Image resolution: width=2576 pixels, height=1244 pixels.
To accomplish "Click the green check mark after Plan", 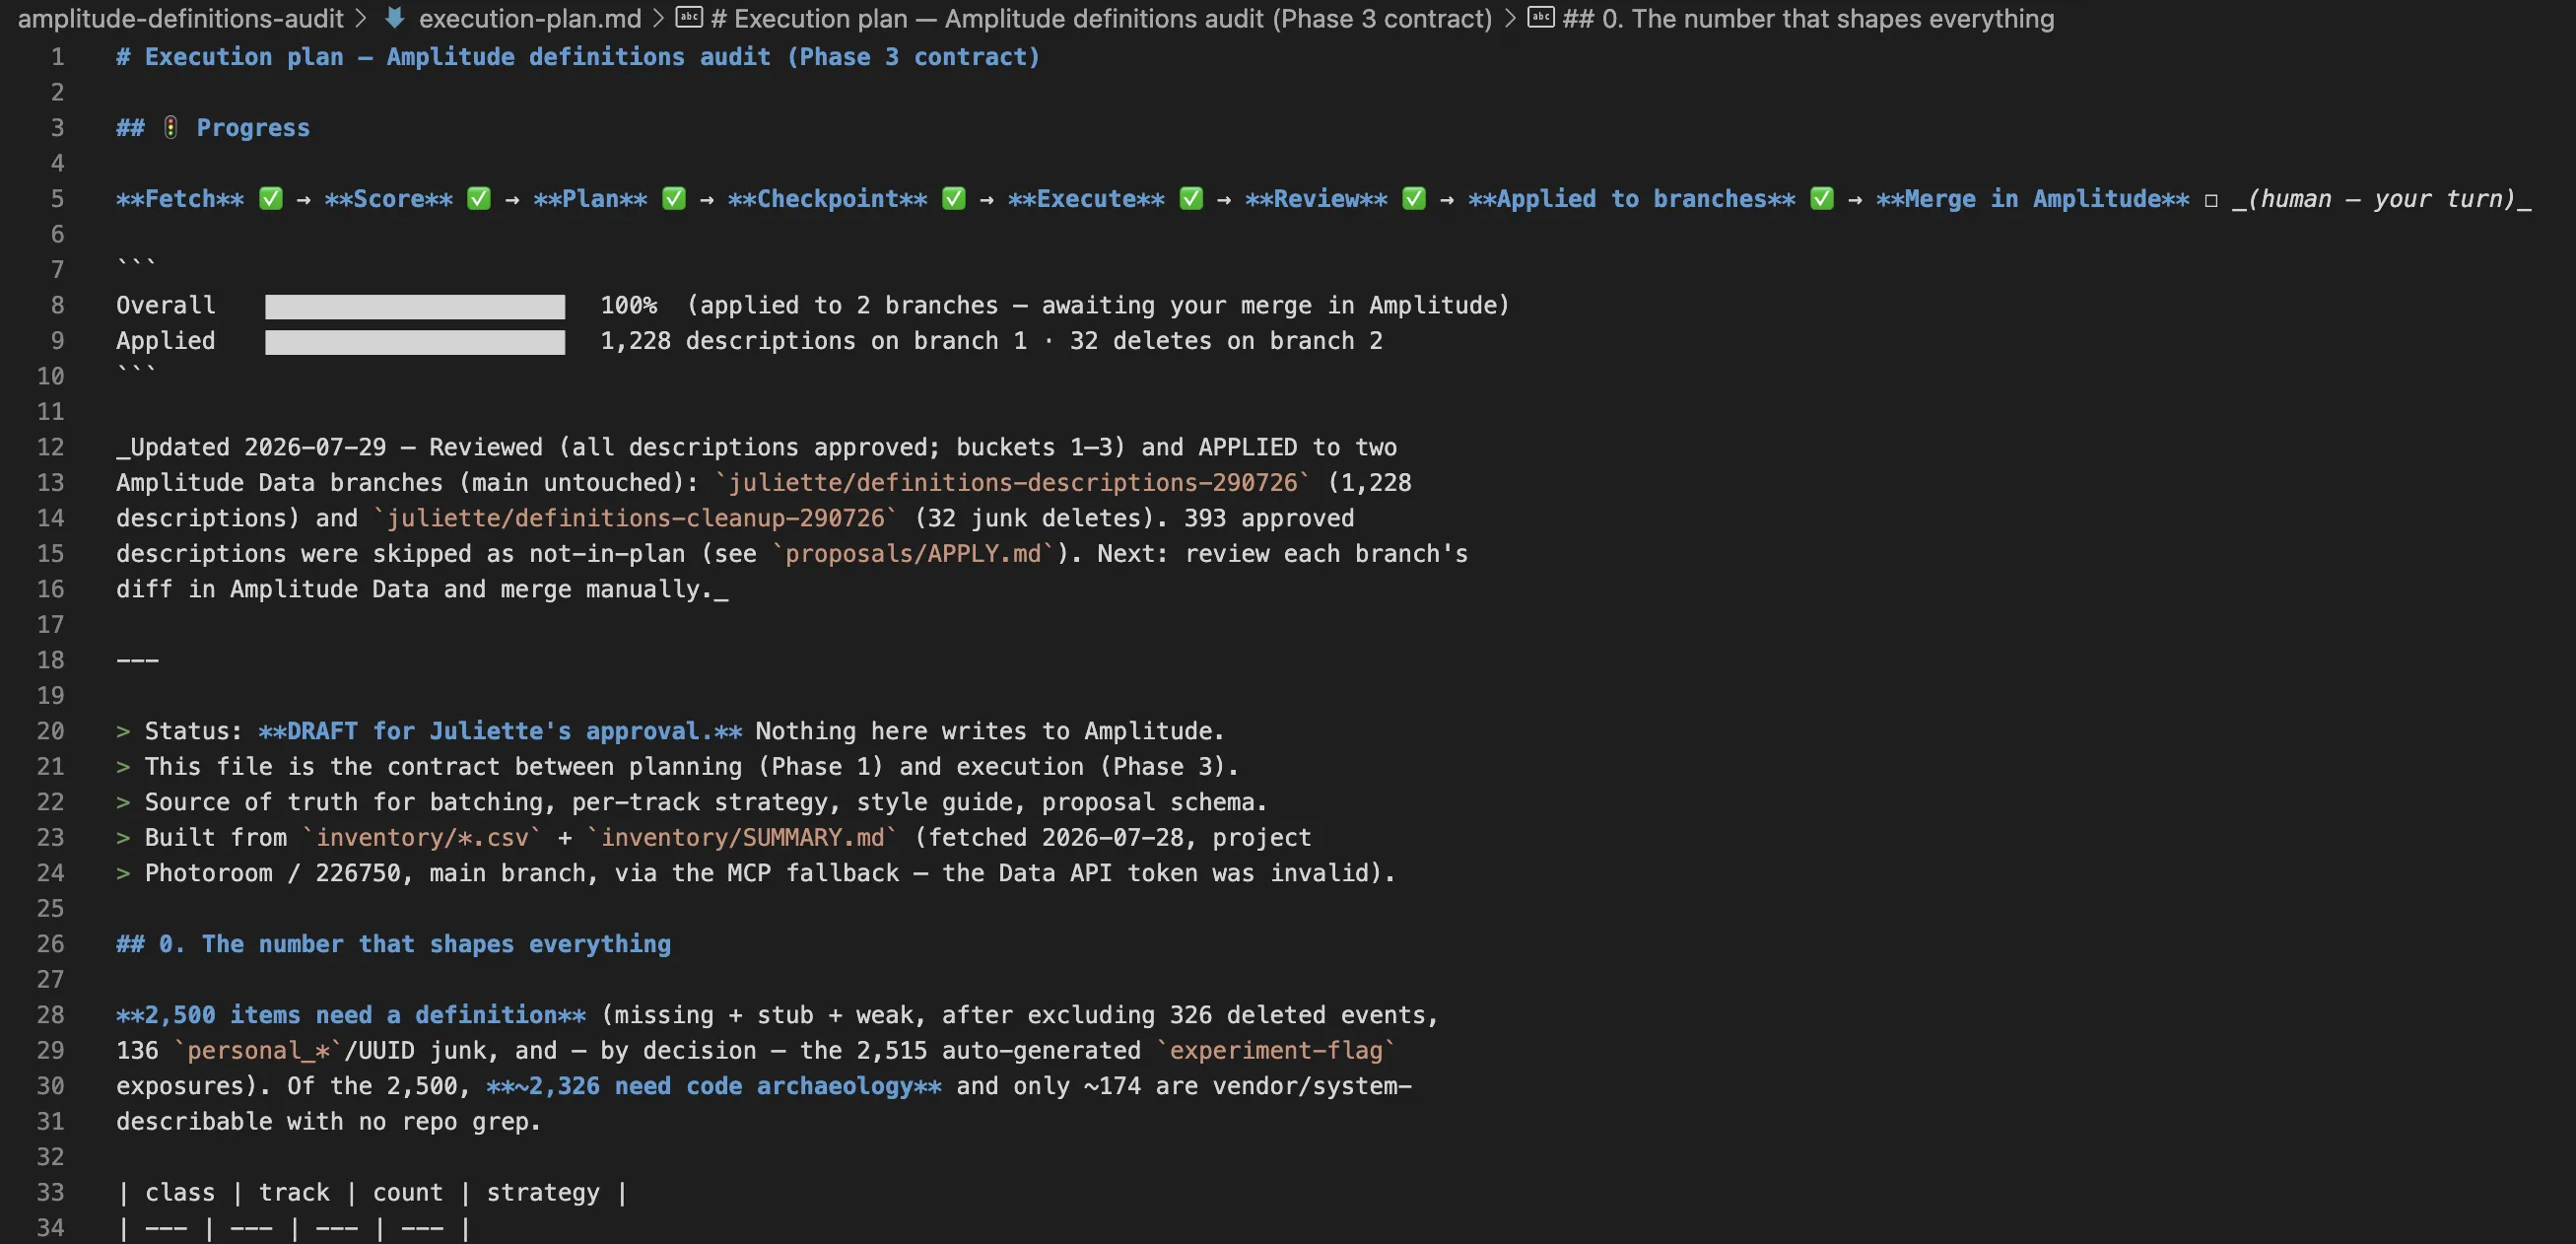I will [x=674, y=198].
